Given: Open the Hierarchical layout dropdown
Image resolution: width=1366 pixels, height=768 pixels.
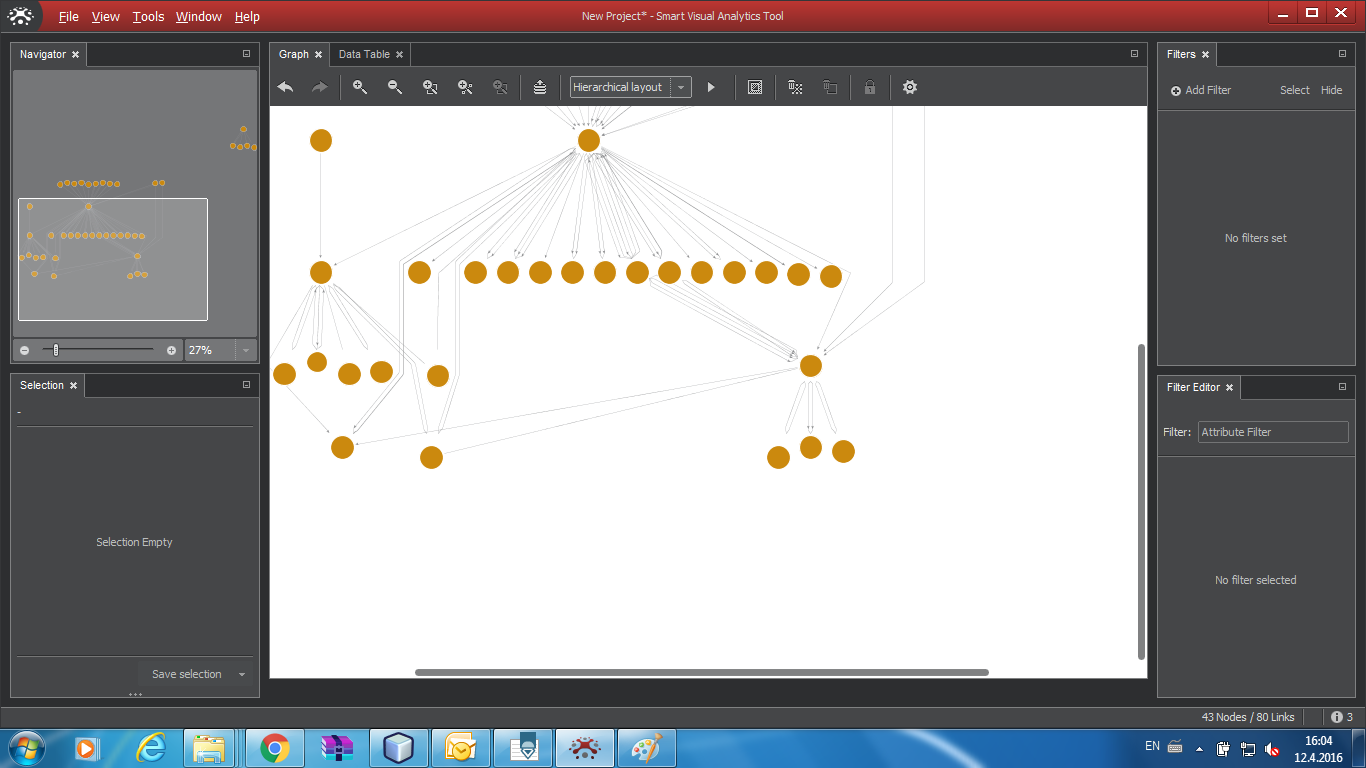Looking at the screenshot, I should tap(681, 88).
